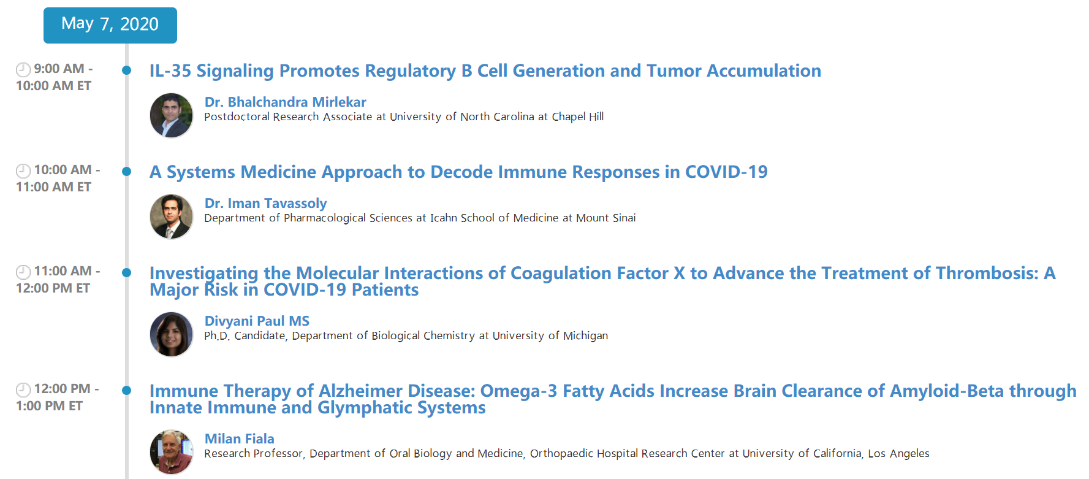
Task: Click the timeline dot for the 9:00 AM session
Action: [126, 70]
